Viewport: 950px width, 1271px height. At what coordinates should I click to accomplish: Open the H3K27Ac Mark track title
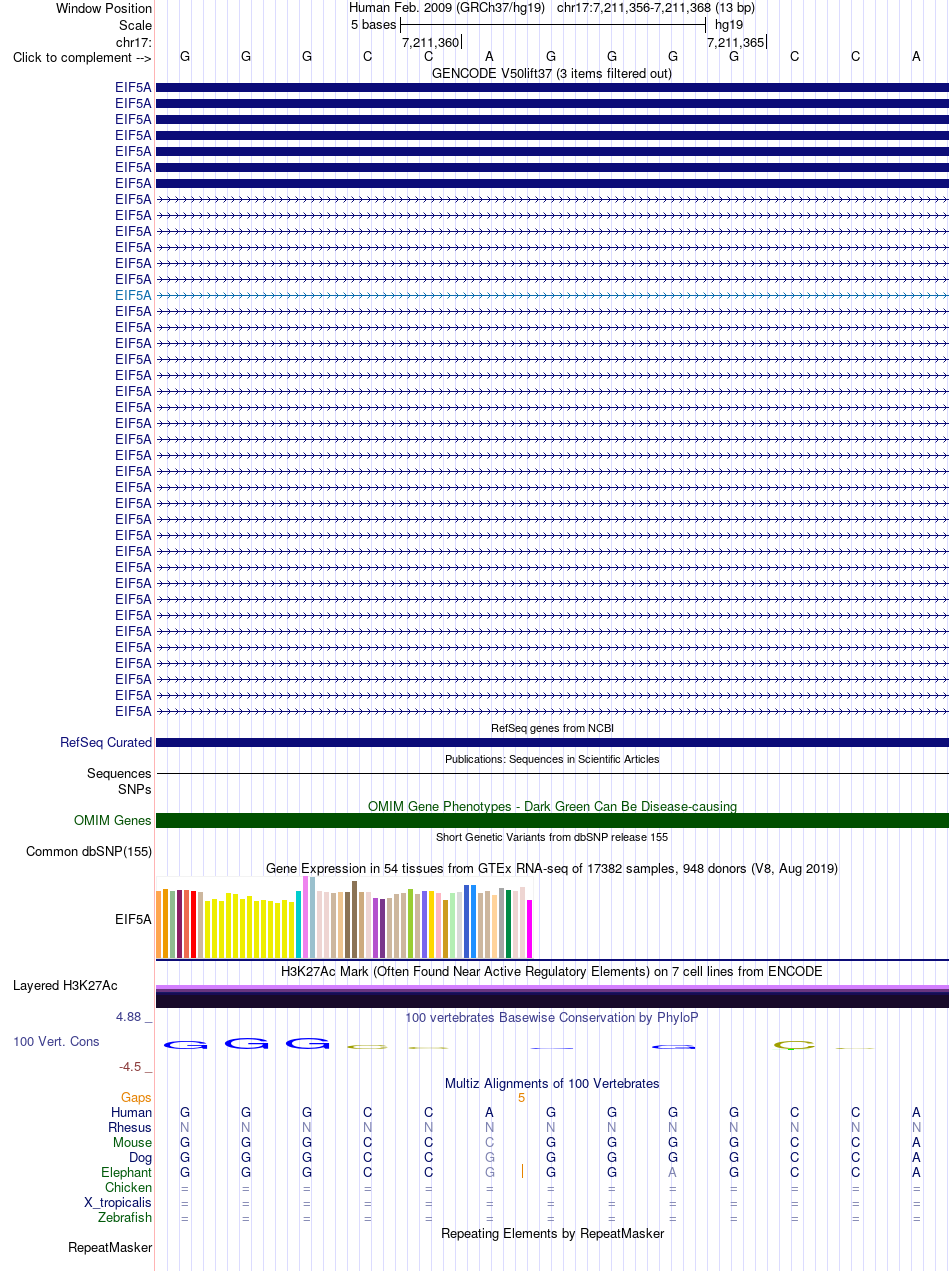tap(552, 971)
